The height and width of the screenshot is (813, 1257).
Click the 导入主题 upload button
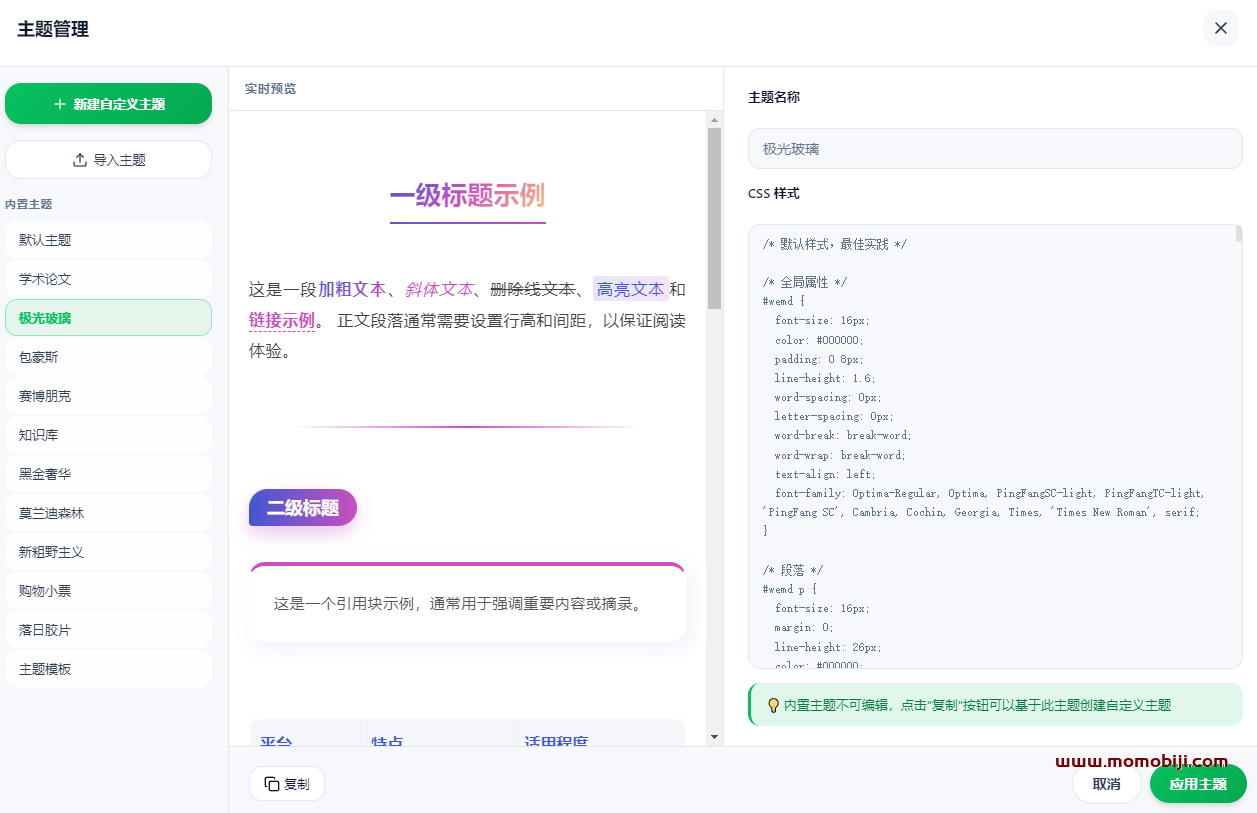(x=108, y=160)
